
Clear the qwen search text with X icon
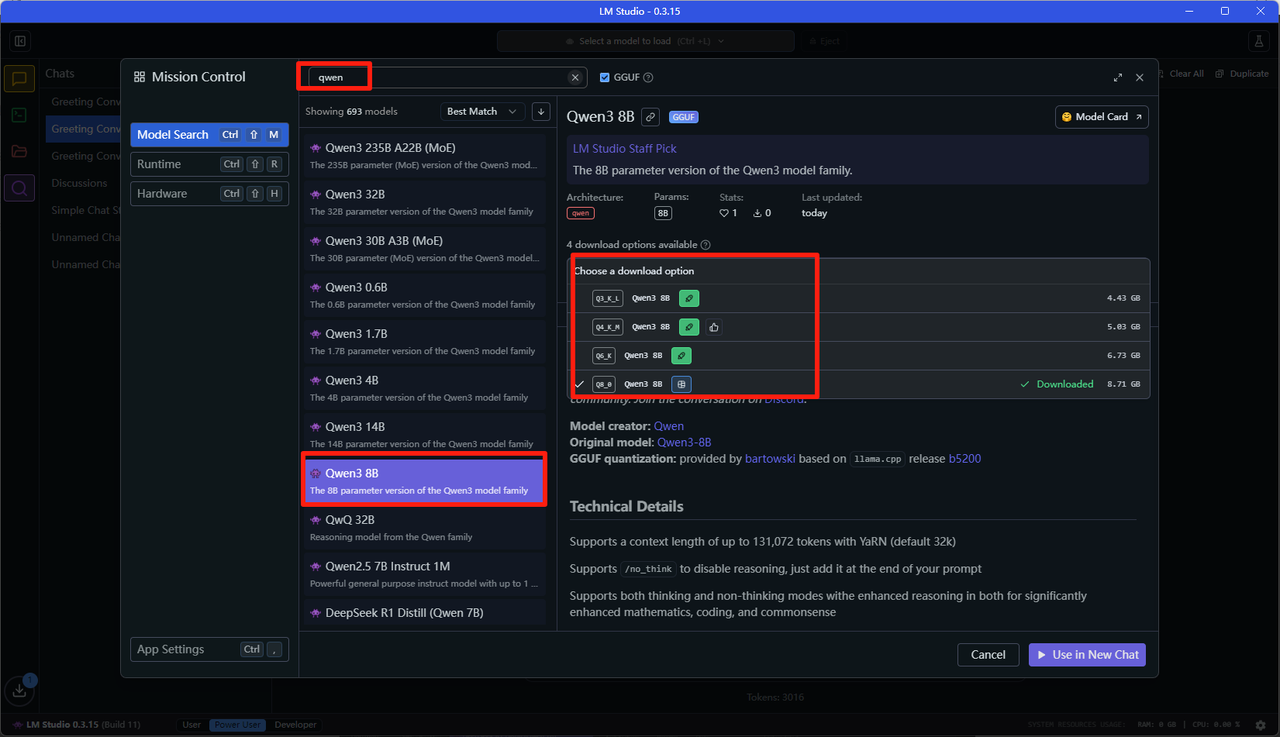(575, 78)
